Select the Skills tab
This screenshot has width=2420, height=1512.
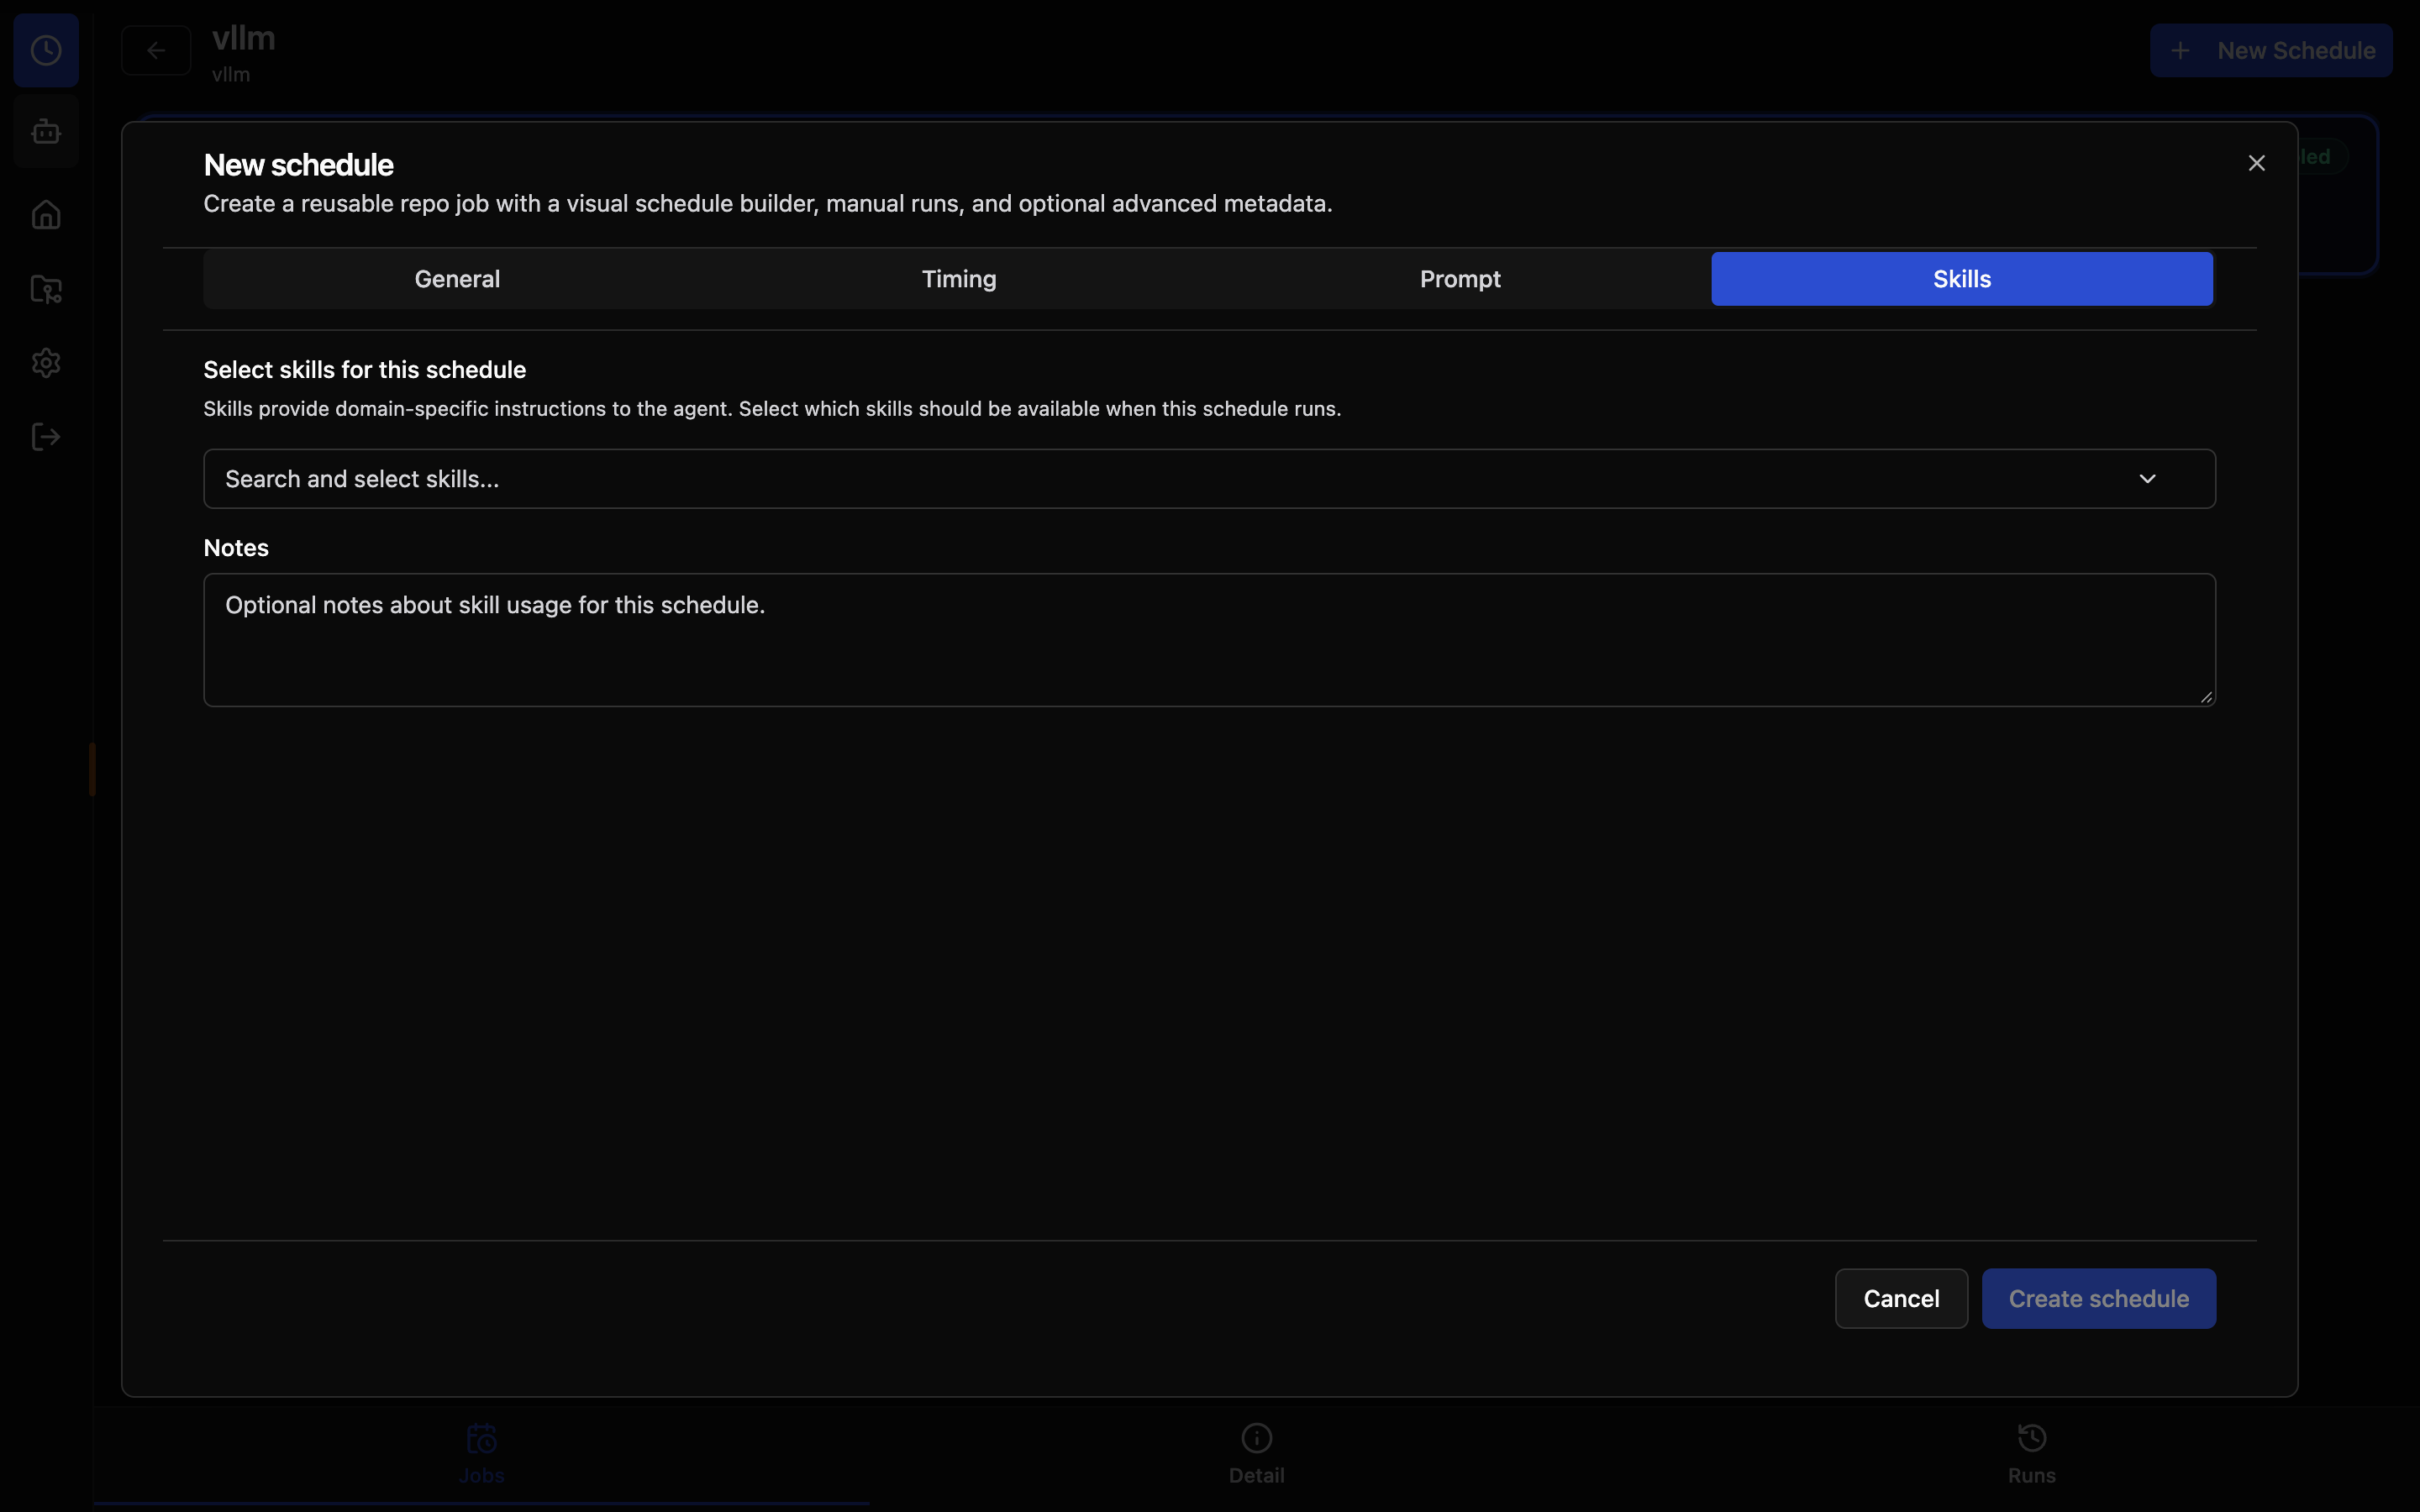[x=1962, y=279]
